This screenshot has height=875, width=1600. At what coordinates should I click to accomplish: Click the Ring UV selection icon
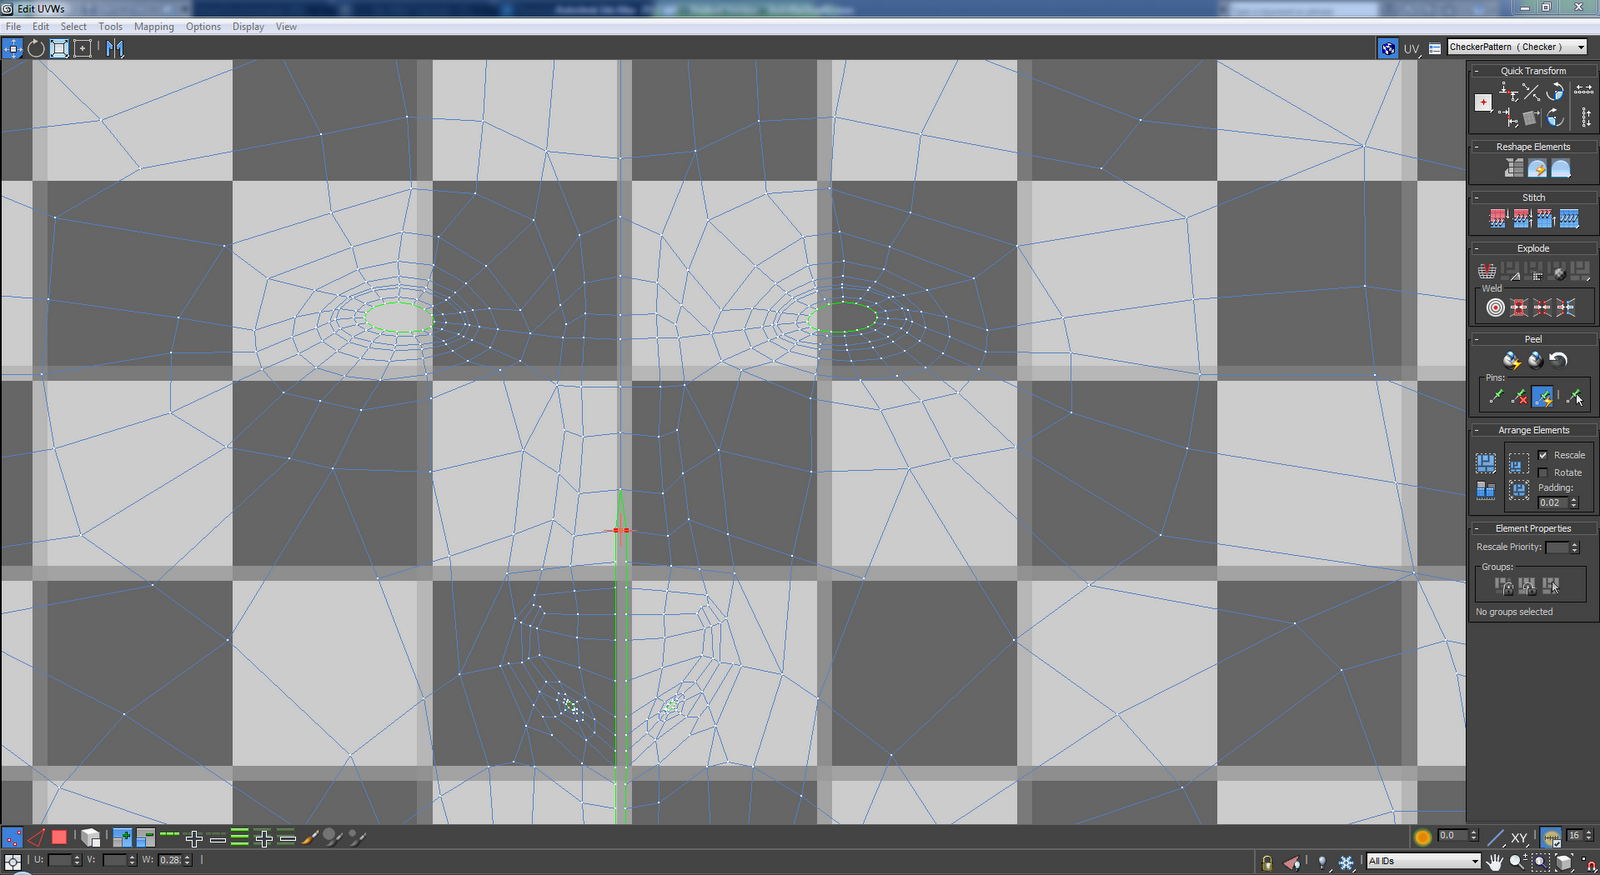240,837
